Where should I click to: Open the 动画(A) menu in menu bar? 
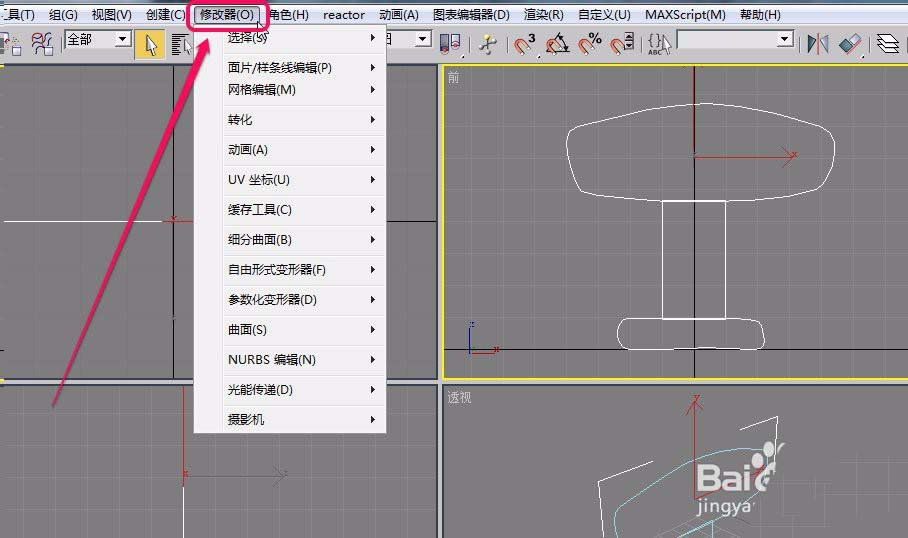pyautogui.click(x=399, y=15)
